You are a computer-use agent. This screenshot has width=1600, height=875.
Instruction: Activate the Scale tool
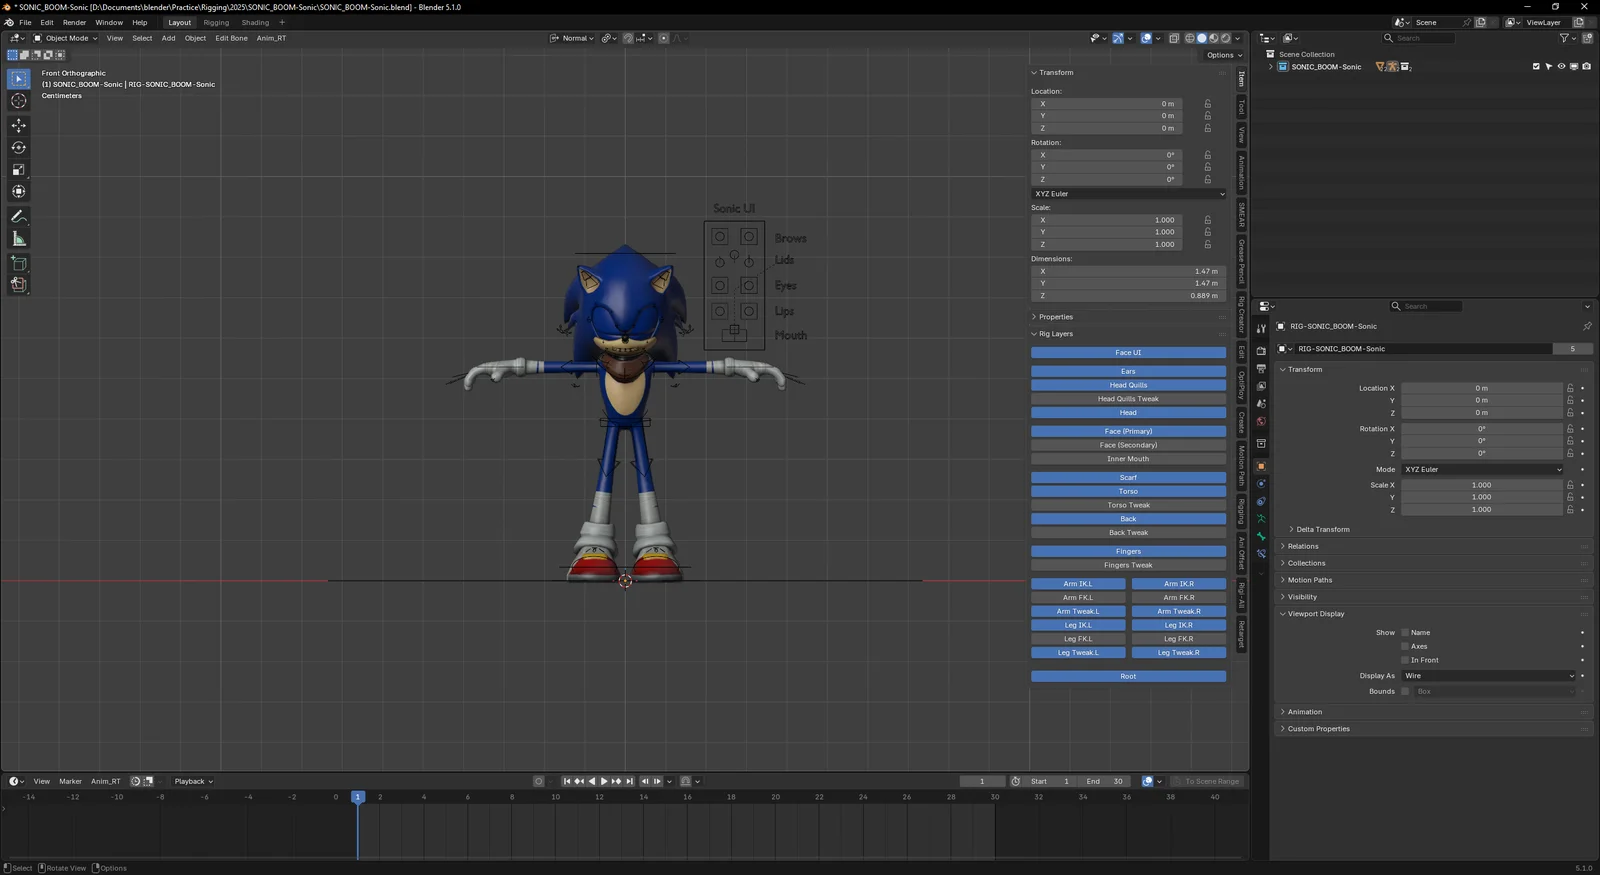point(19,169)
